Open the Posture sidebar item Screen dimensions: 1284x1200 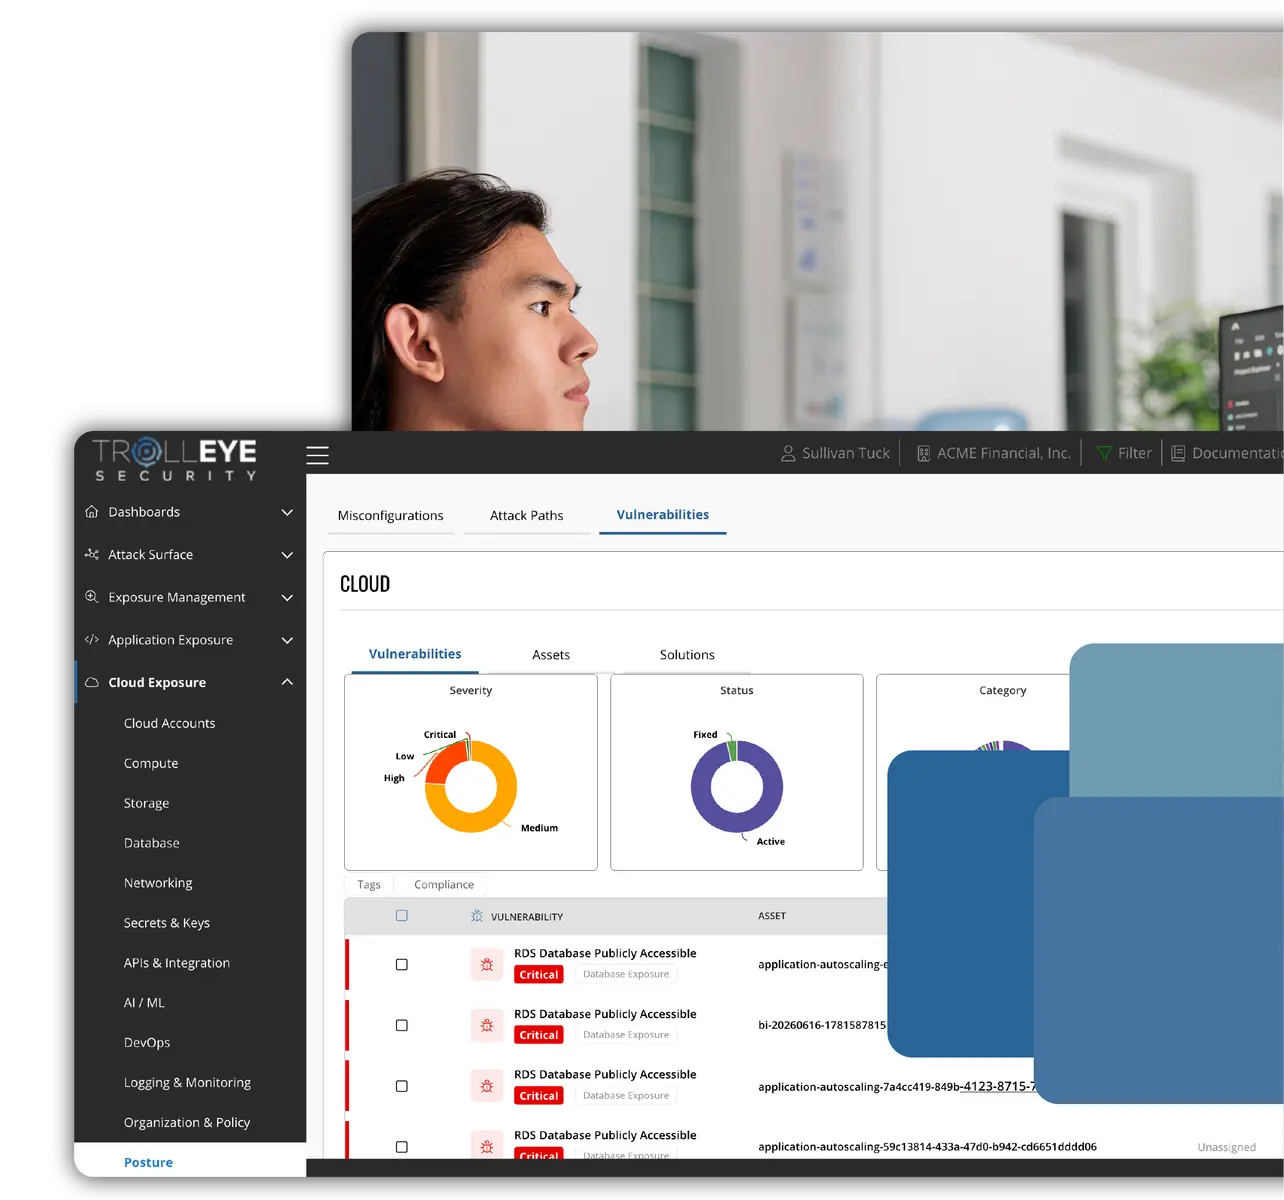click(148, 1162)
